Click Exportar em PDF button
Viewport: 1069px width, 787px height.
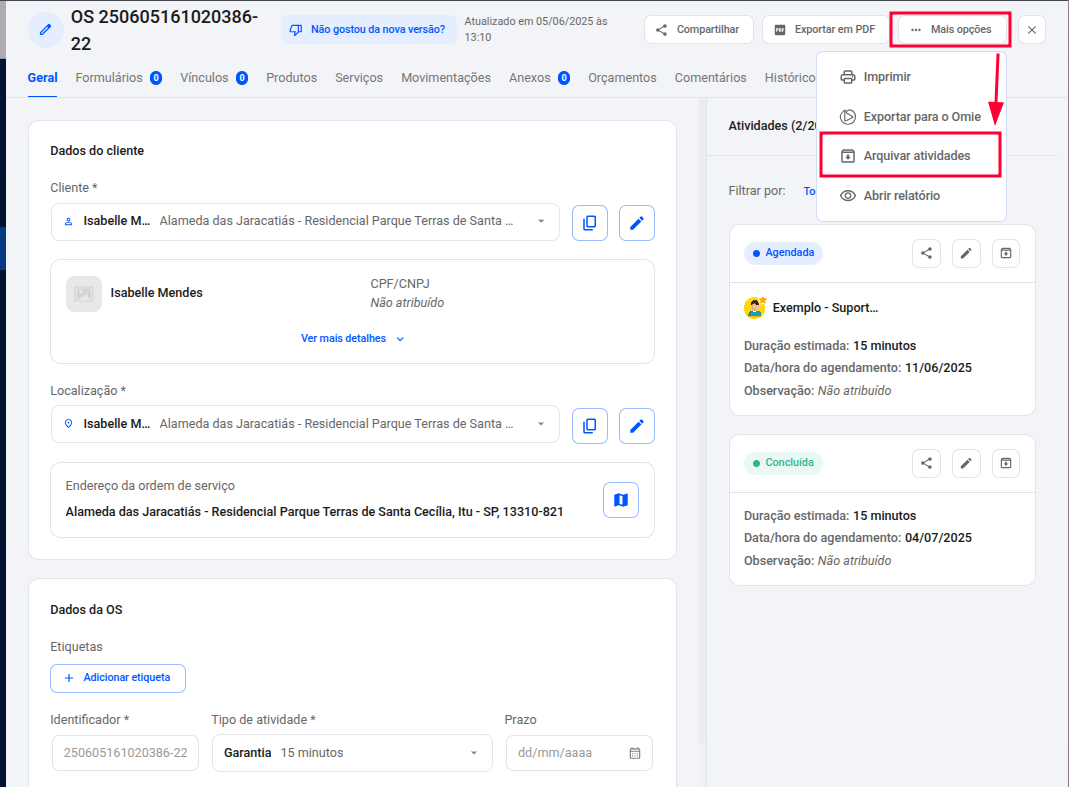coord(826,30)
